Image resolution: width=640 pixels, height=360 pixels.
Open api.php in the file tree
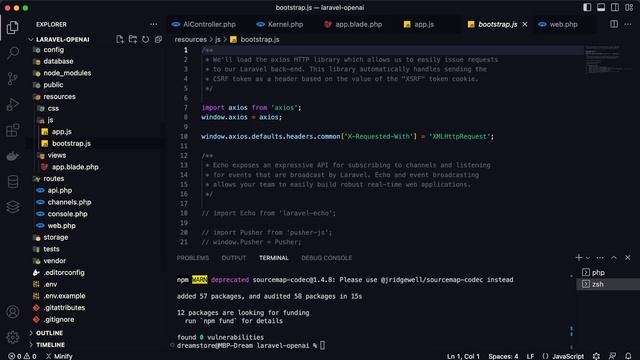60,191
